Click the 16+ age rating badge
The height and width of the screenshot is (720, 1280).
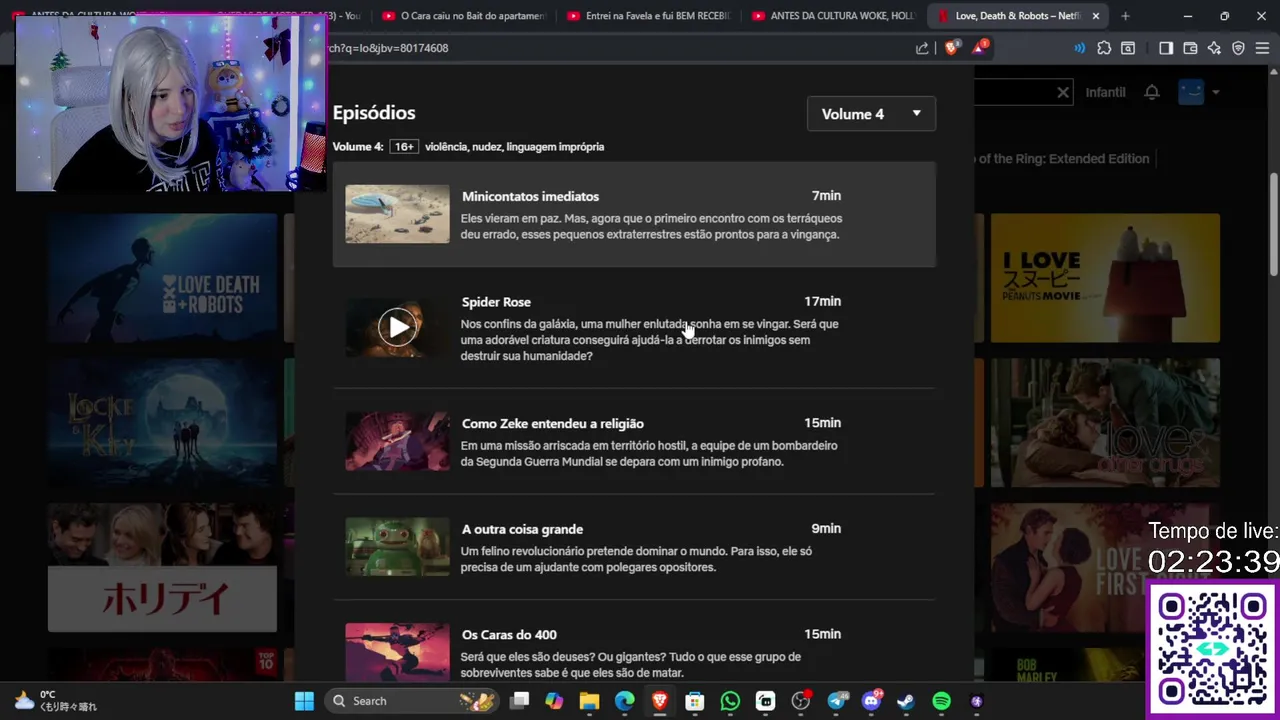pyautogui.click(x=404, y=147)
